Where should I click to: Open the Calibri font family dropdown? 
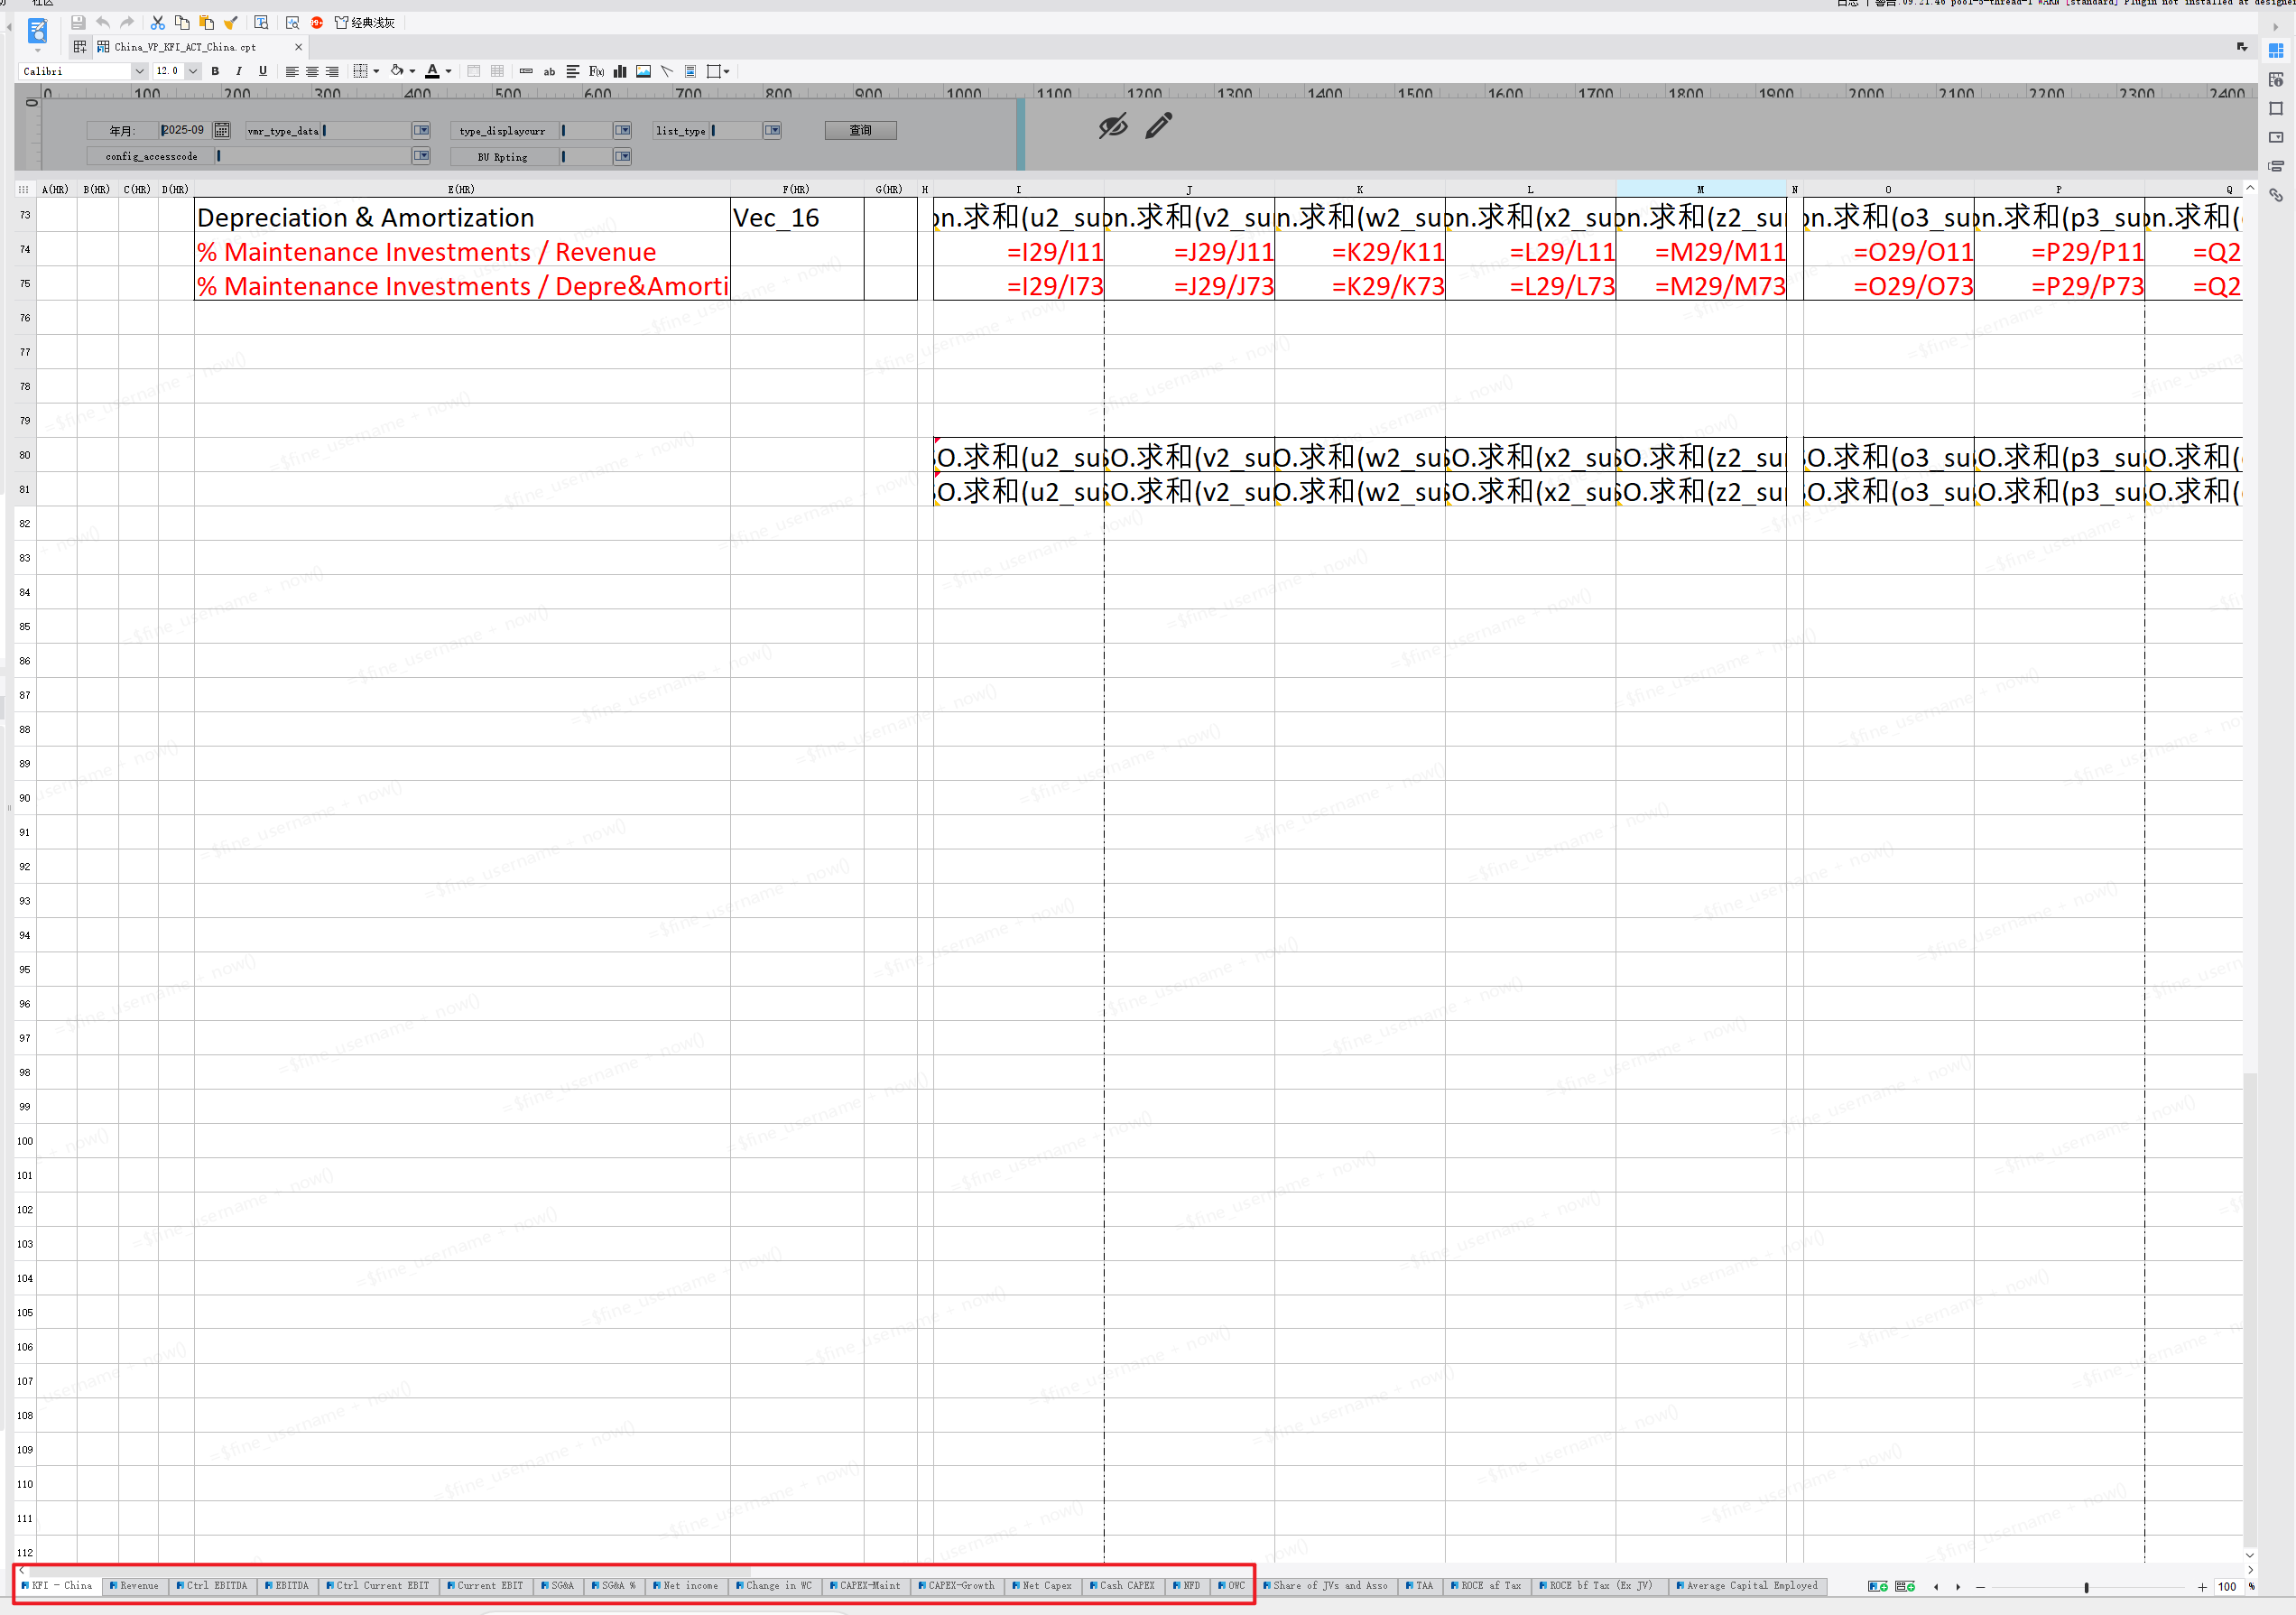(x=139, y=71)
